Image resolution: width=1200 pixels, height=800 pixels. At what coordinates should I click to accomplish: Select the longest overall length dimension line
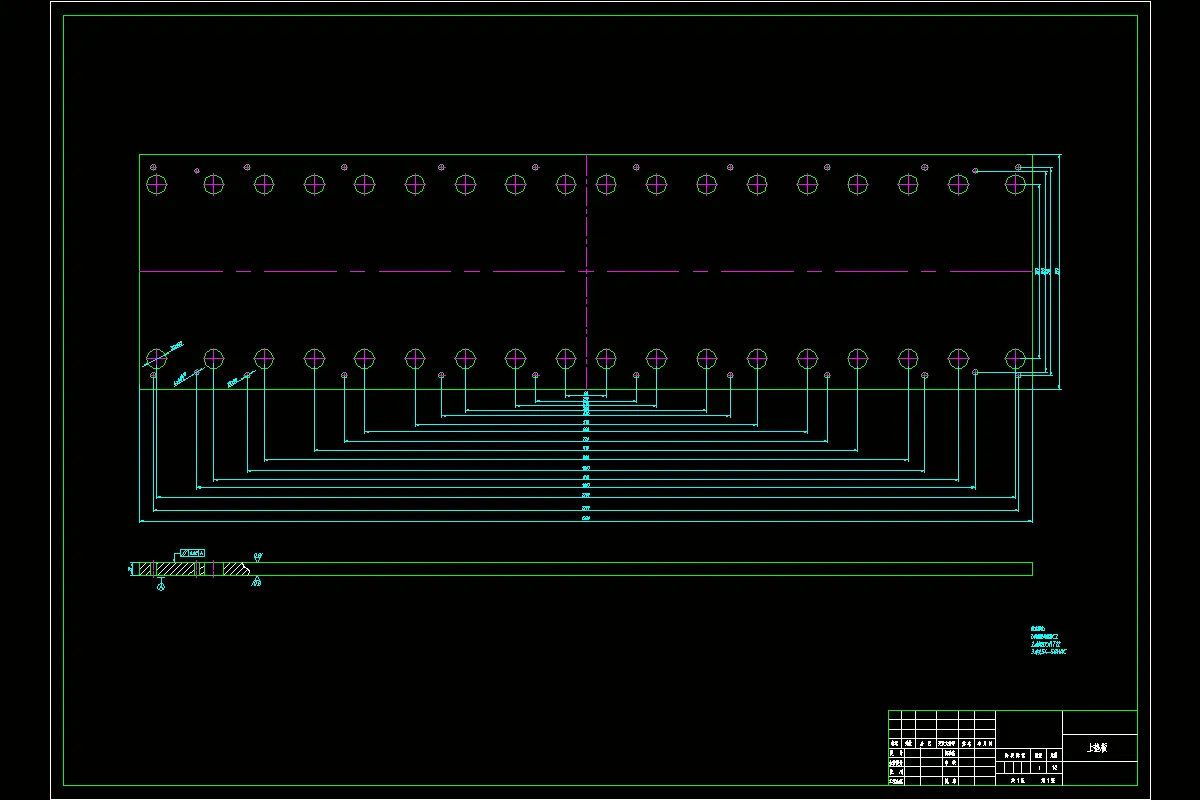pyautogui.click(x=586, y=520)
